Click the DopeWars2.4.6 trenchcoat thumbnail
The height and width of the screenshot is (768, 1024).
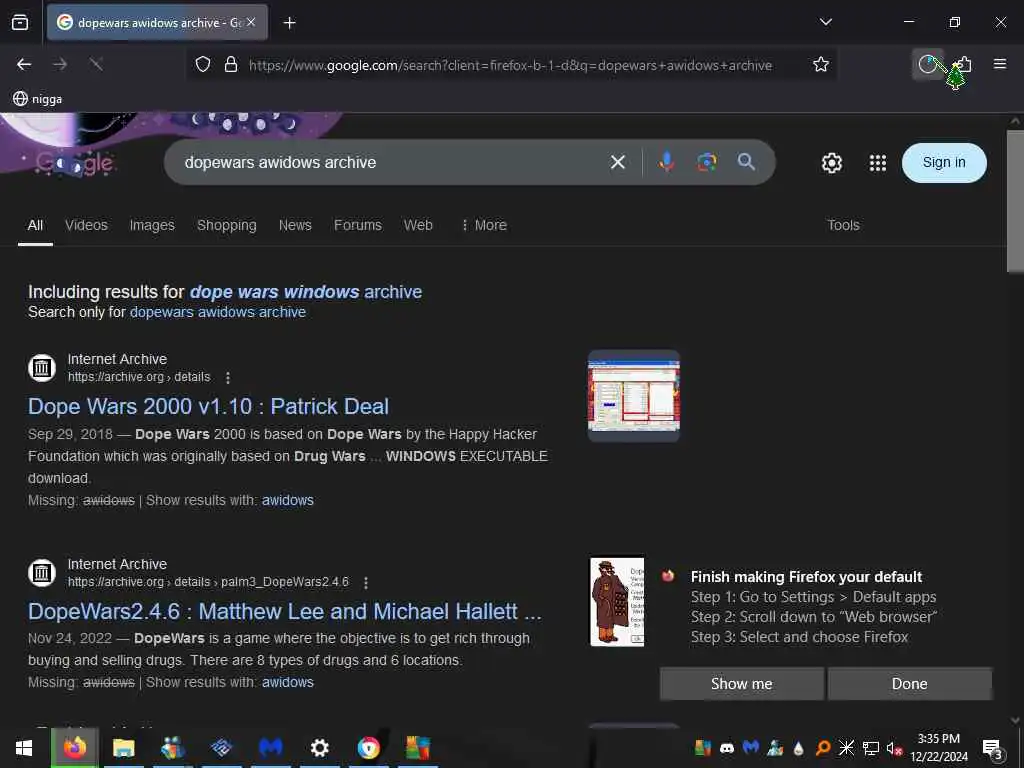[617, 601]
